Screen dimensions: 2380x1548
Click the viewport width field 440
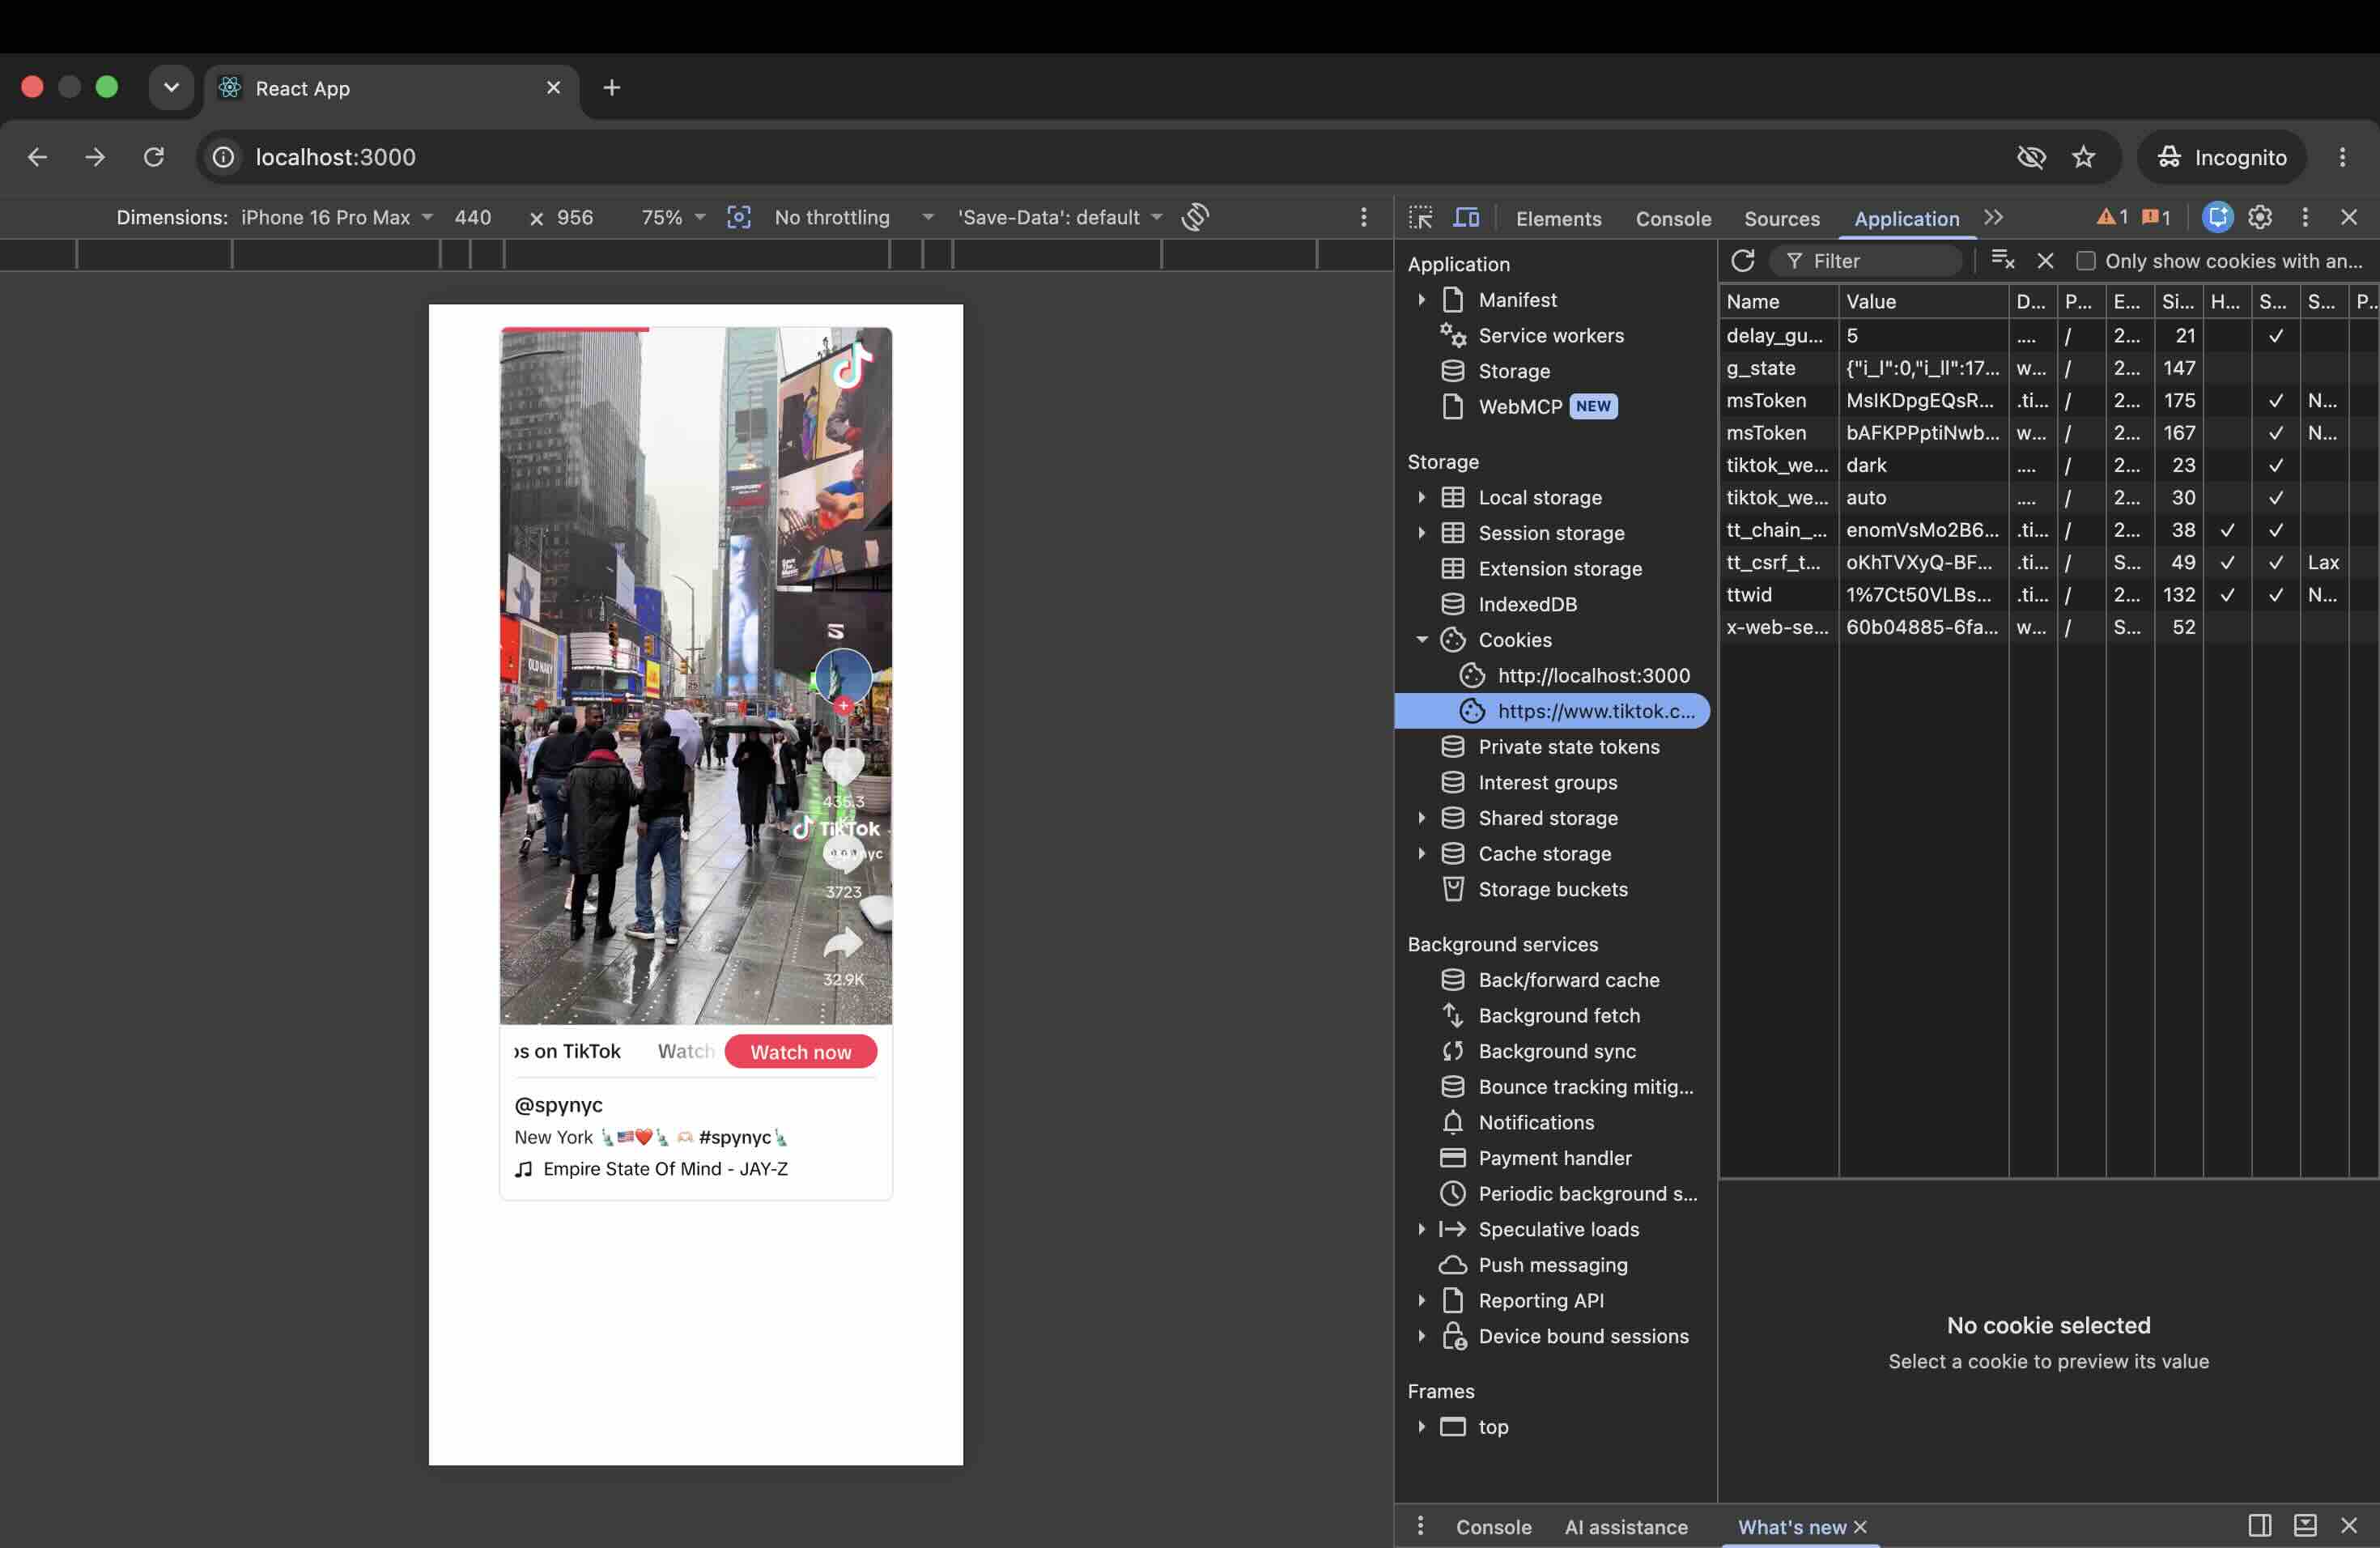coord(472,217)
